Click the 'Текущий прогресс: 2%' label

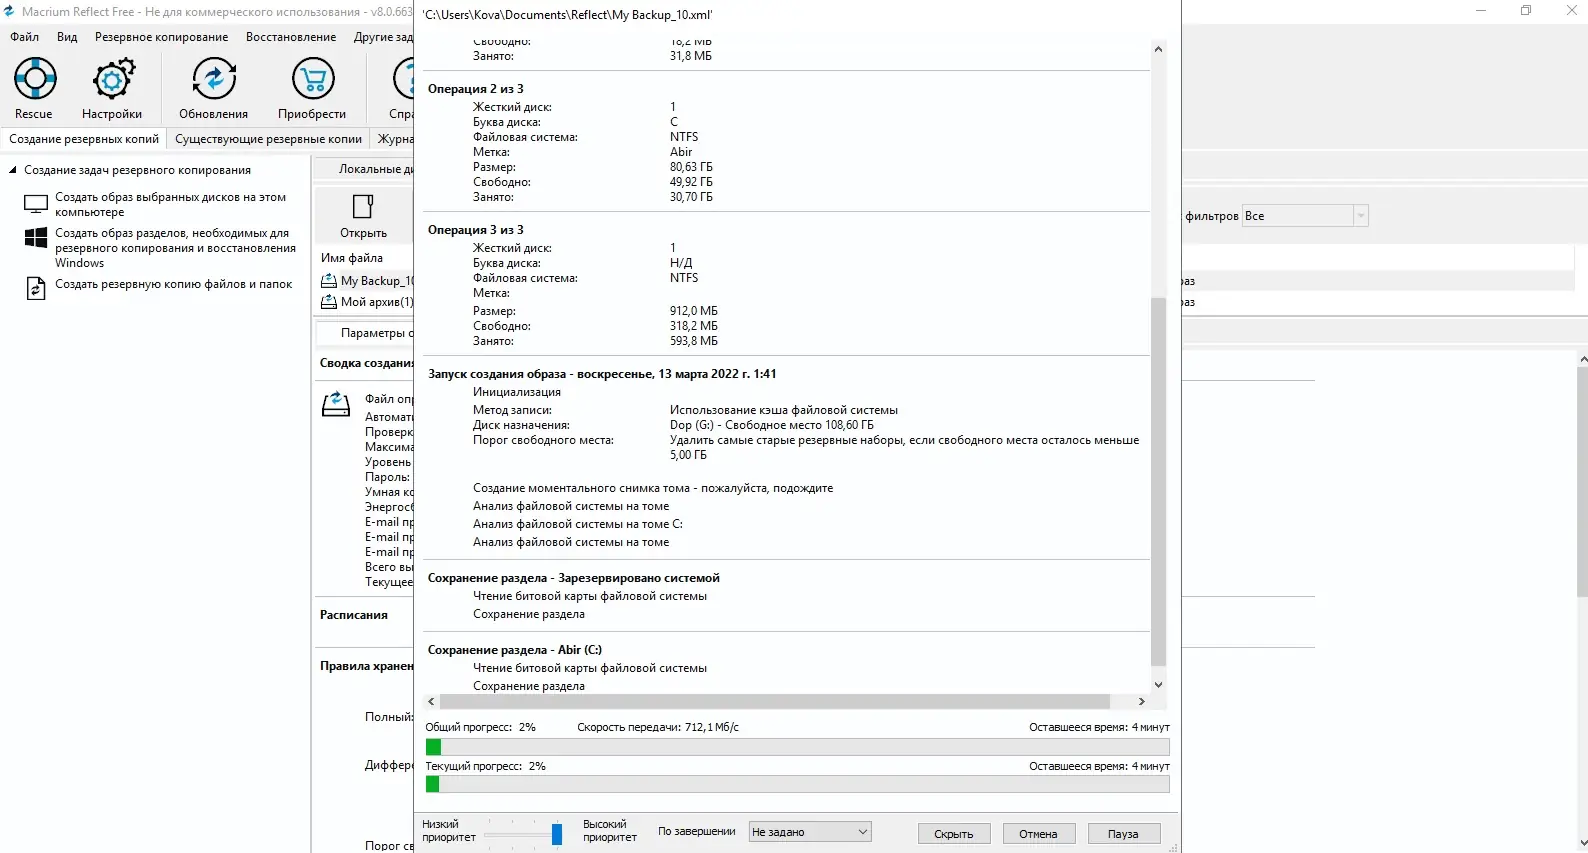pyautogui.click(x=486, y=766)
